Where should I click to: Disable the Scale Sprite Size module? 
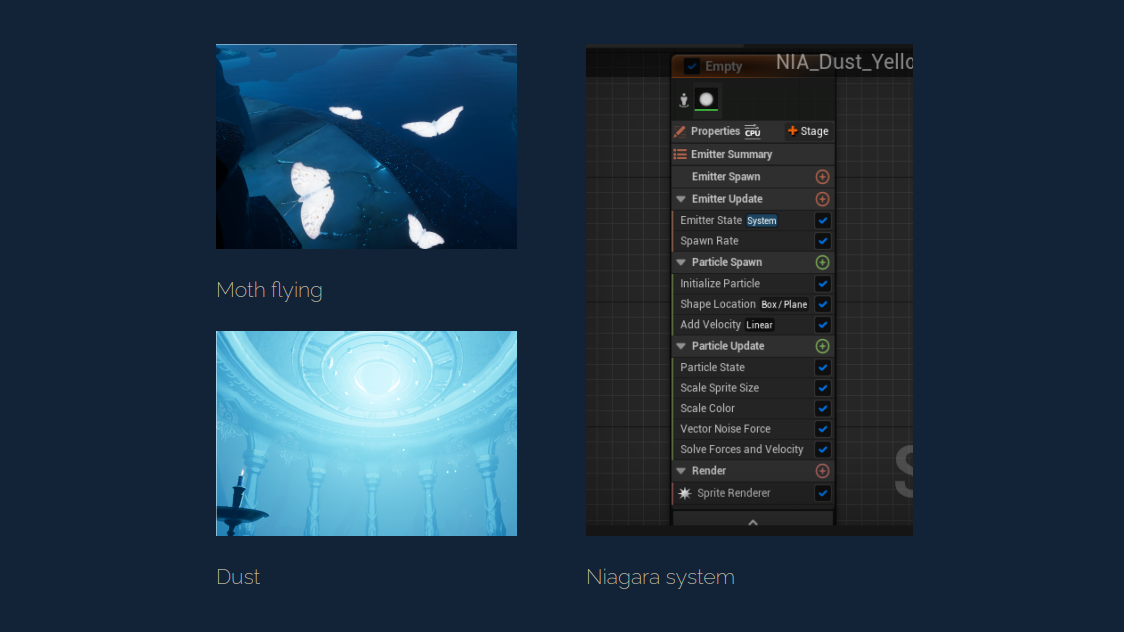(822, 388)
